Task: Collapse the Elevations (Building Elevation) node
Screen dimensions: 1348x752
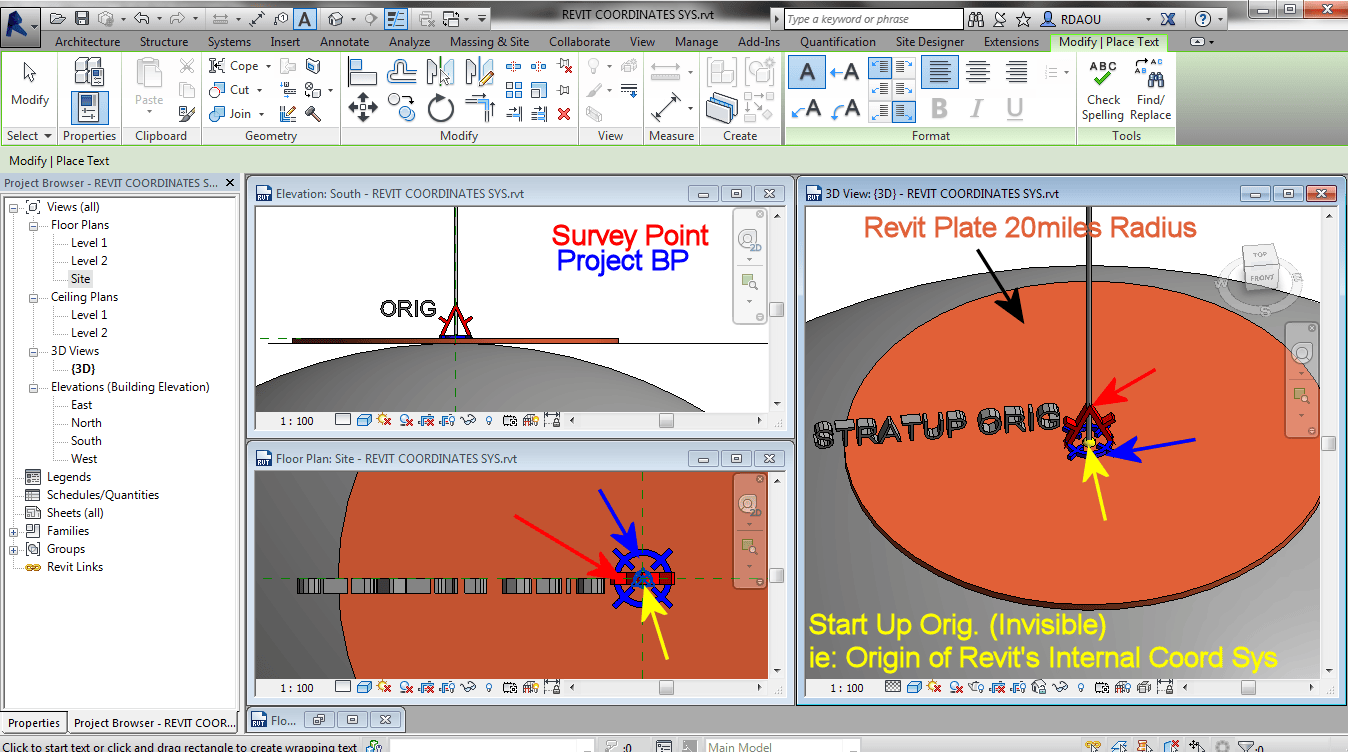Action: [33, 387]
